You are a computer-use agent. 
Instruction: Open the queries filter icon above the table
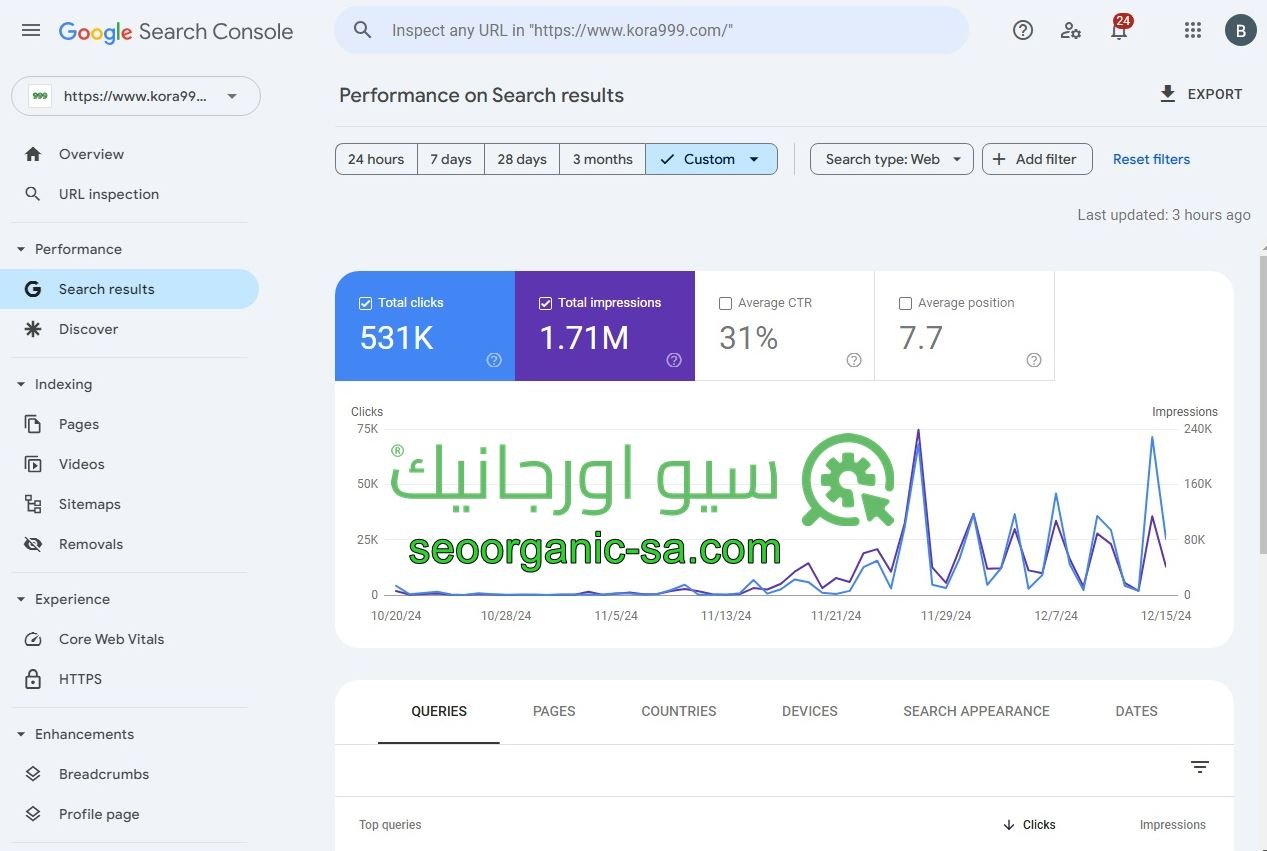click(1199, 767)
